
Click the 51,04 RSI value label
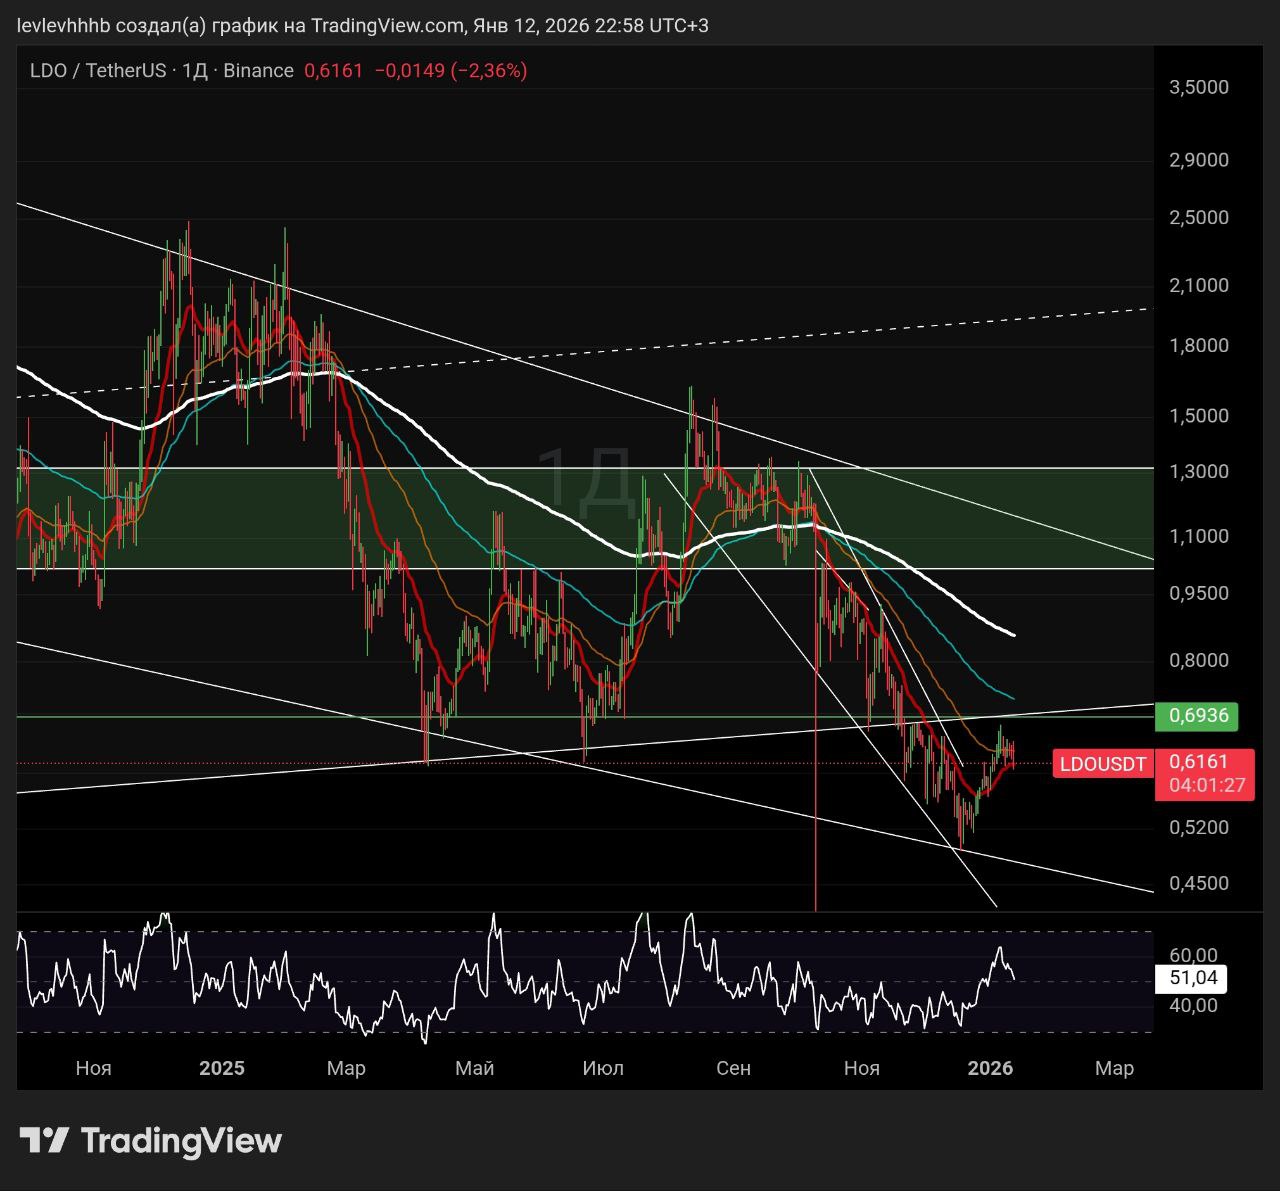[x=1192, y=978]
